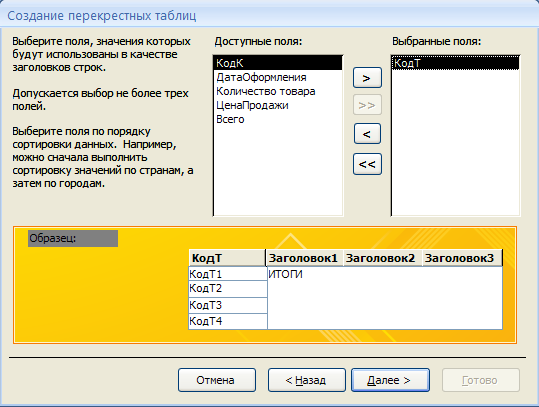The image size is (539, 407).
Task: Go back with the < Назад button
Action: click(307, 380)
